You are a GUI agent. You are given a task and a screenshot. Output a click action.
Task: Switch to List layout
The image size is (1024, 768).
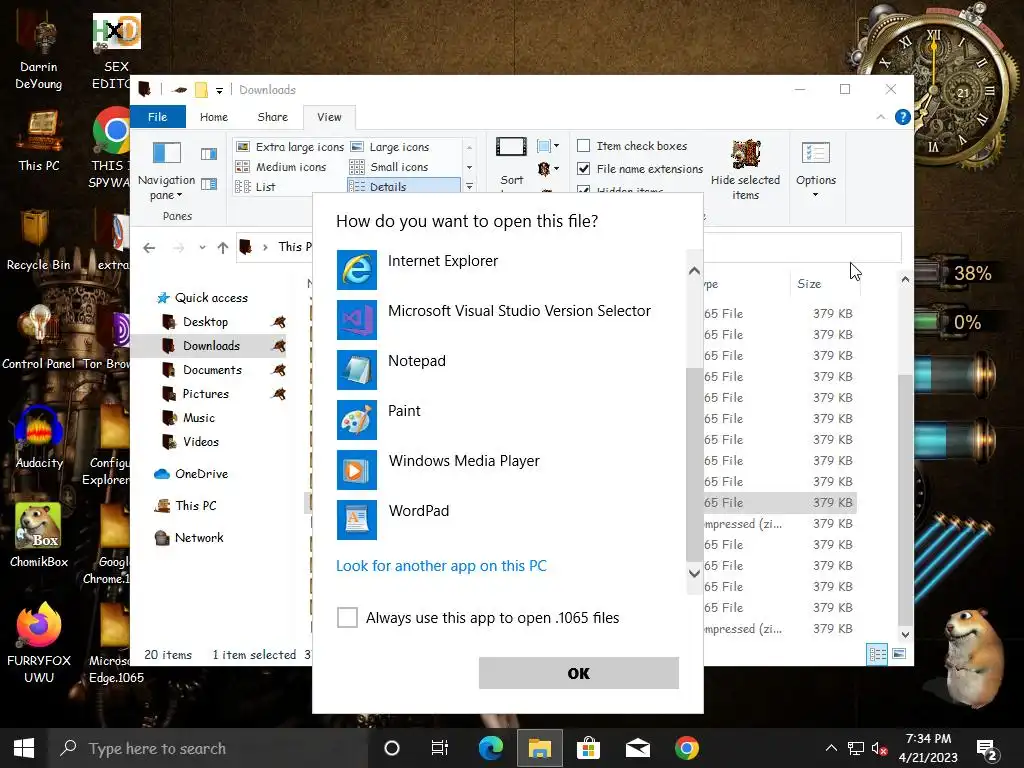click(x=256, y=187)
